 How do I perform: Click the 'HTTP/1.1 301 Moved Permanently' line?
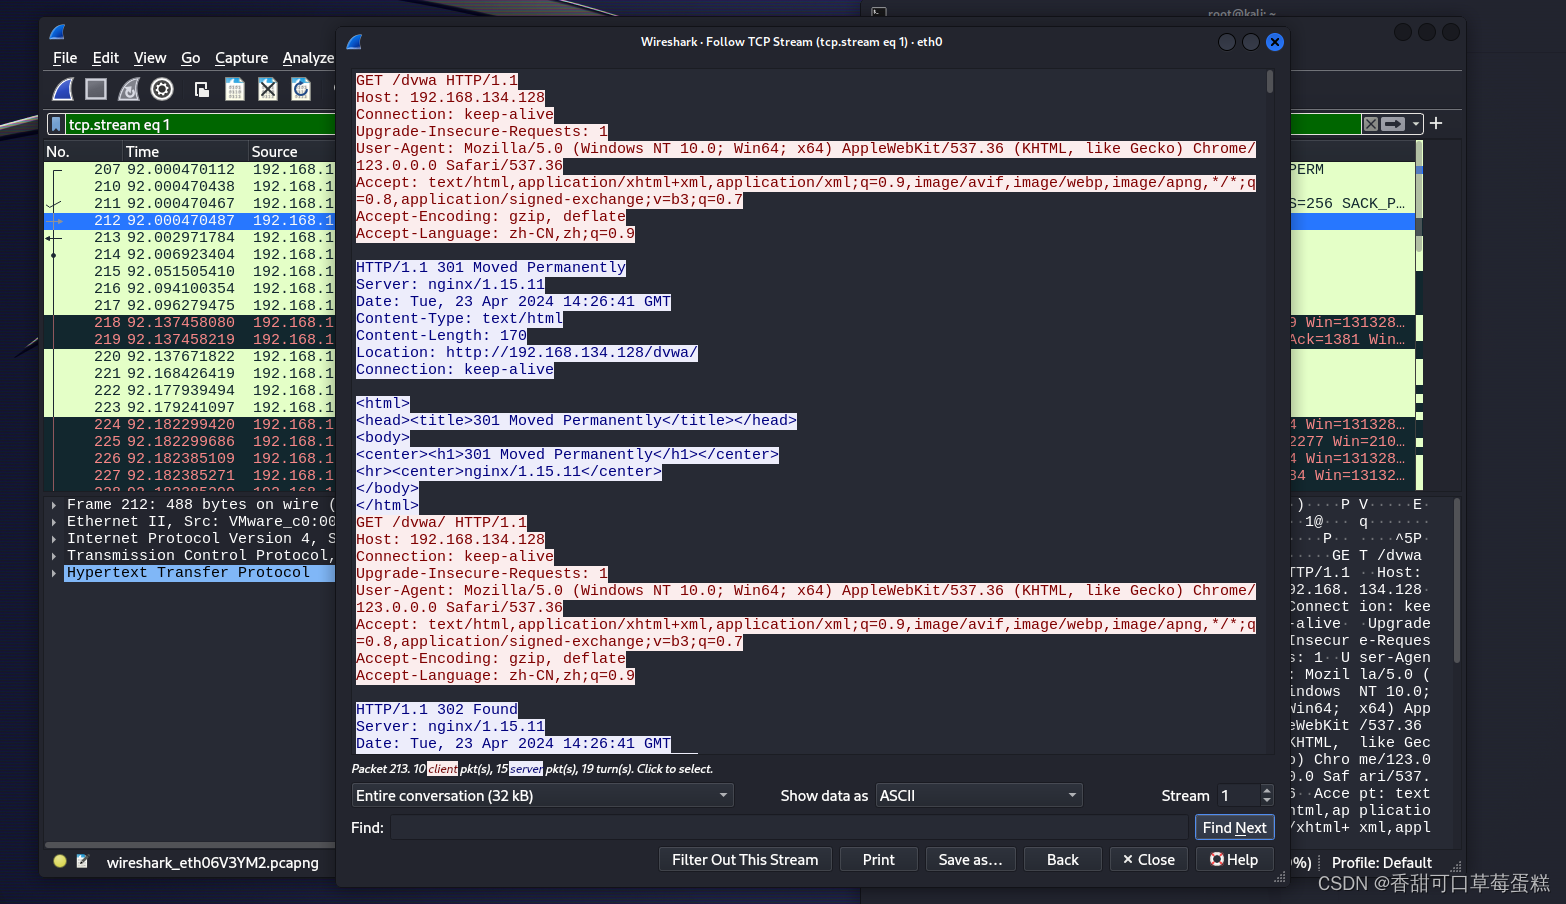tap(491, 267)
